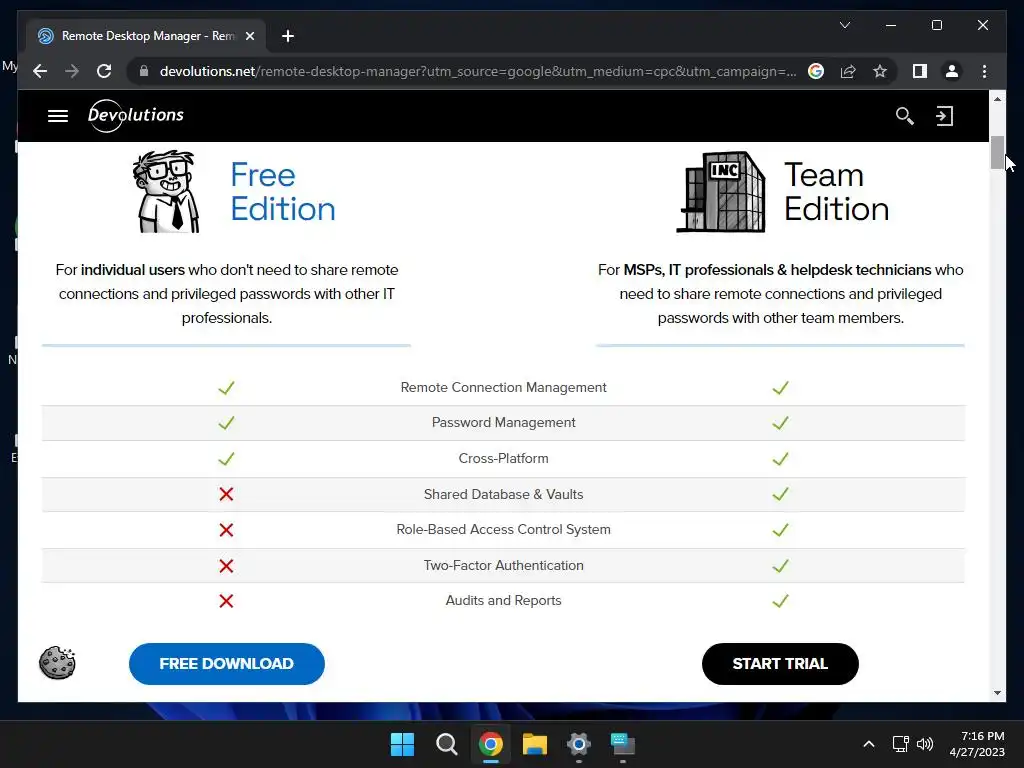1024x768 pixels.
Task: Bookmark this tab with the star
Action: [880, 71]
